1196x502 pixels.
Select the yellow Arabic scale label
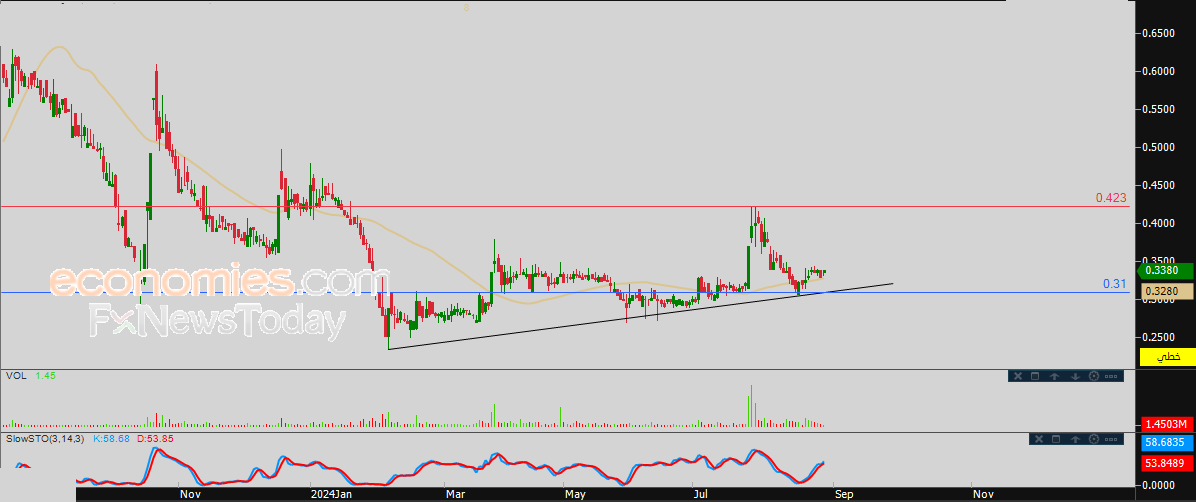[x=1166, y=356]
